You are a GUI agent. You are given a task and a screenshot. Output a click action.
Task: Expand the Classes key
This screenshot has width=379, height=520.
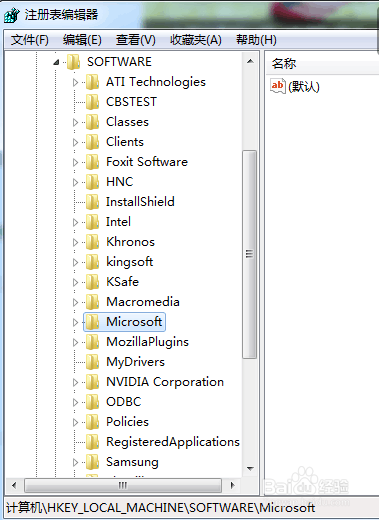click(x=75, y=122)
